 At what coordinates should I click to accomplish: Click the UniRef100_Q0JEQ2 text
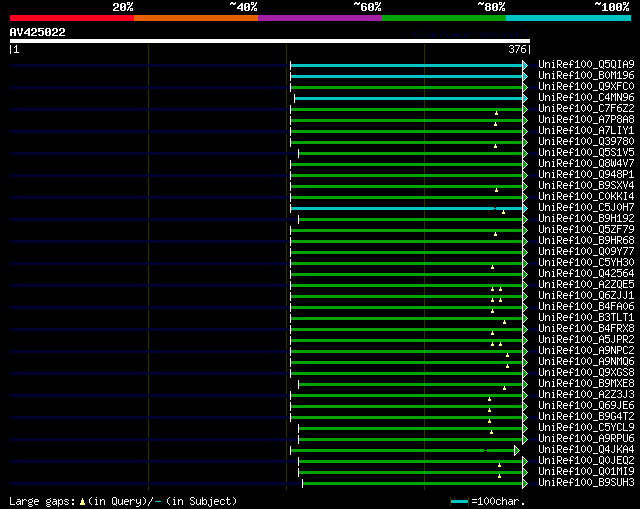click(x=586, y=461)
